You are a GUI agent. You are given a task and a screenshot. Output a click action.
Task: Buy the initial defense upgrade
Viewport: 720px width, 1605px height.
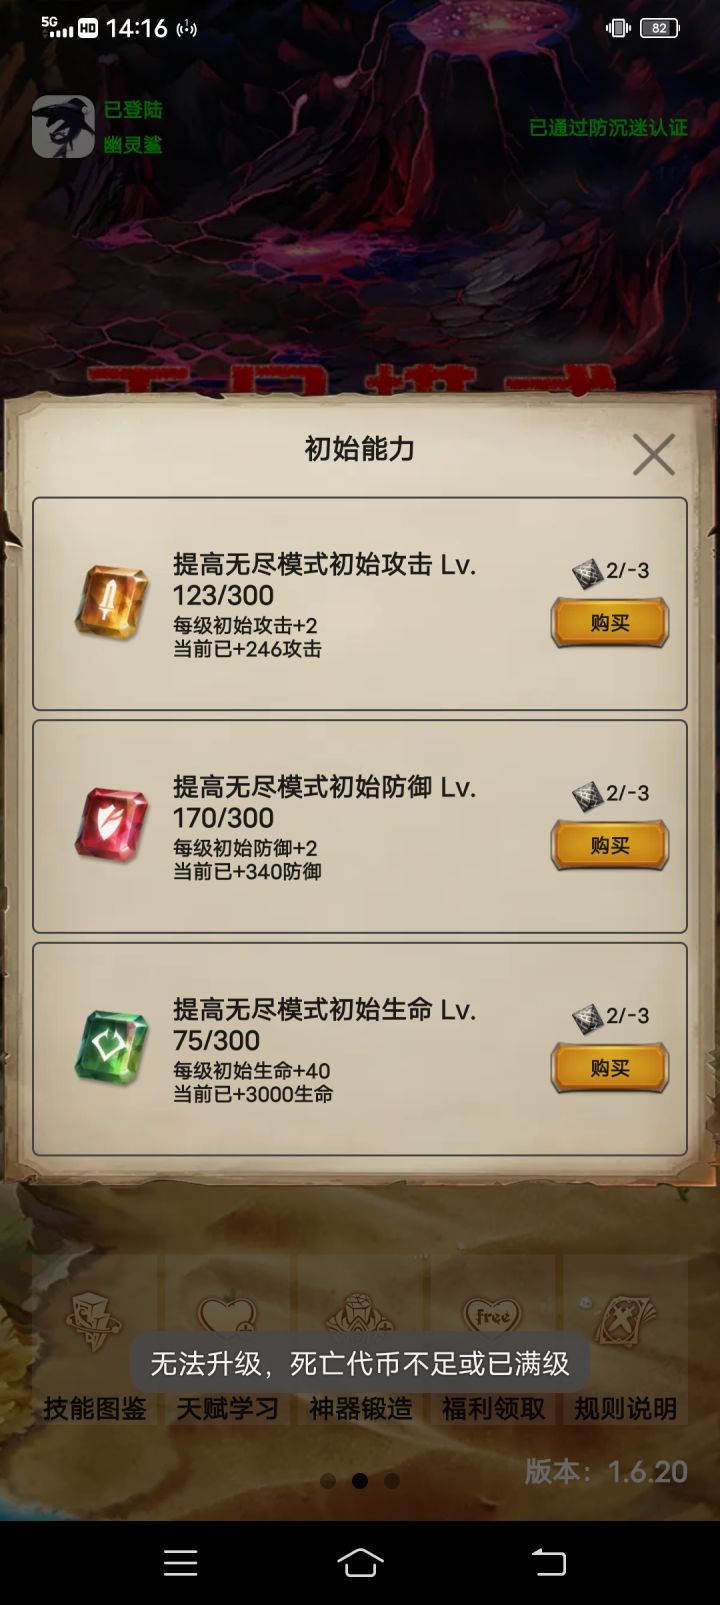609,846
